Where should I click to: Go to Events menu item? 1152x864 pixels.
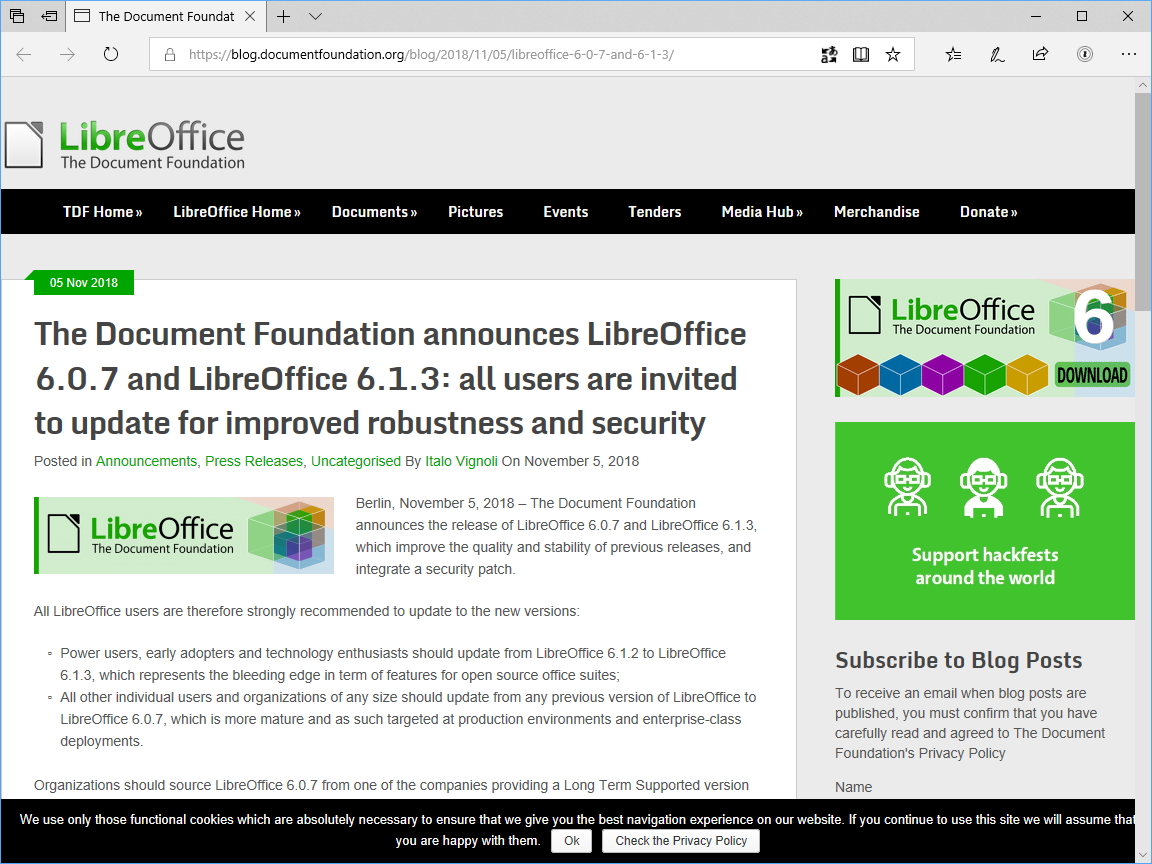click(566, 212)
